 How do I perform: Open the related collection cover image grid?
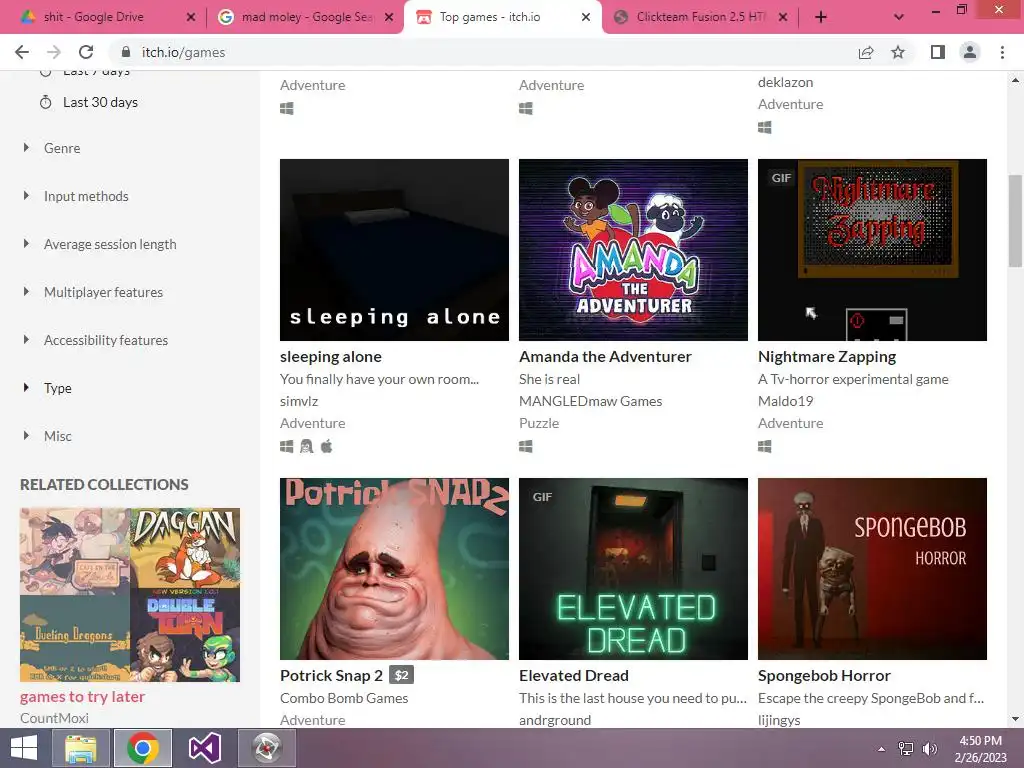tap(130, 595)
